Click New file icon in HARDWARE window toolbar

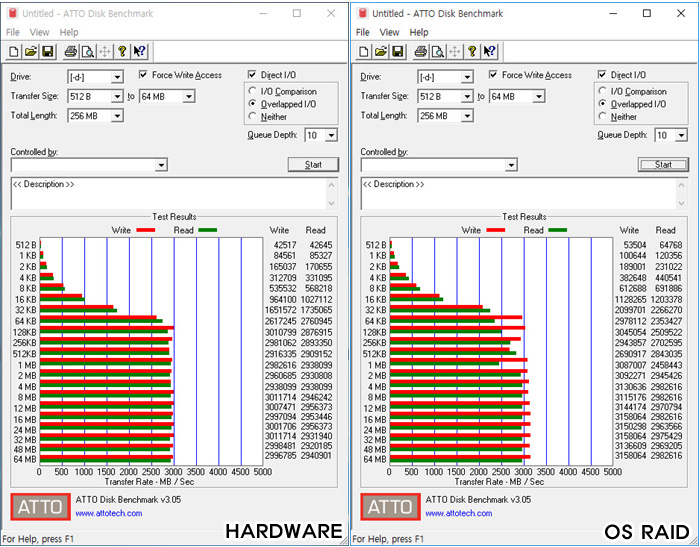tap(14, 52)
